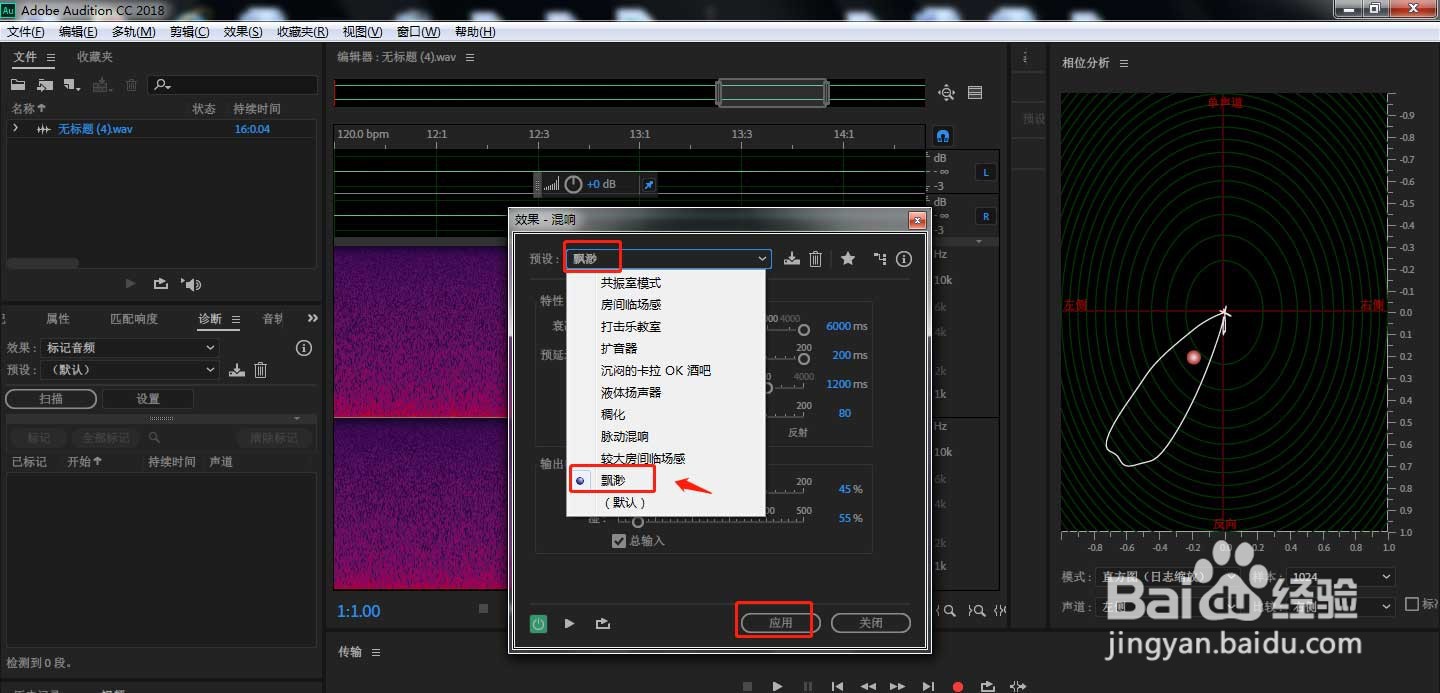Toggle left channel L button
The image size is (1440, 693).
[x=986, y=173]
